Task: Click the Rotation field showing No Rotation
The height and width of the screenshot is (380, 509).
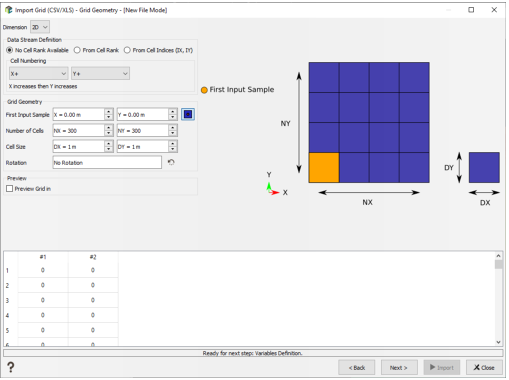Action: pyautogui.click(x=107, y=163)
